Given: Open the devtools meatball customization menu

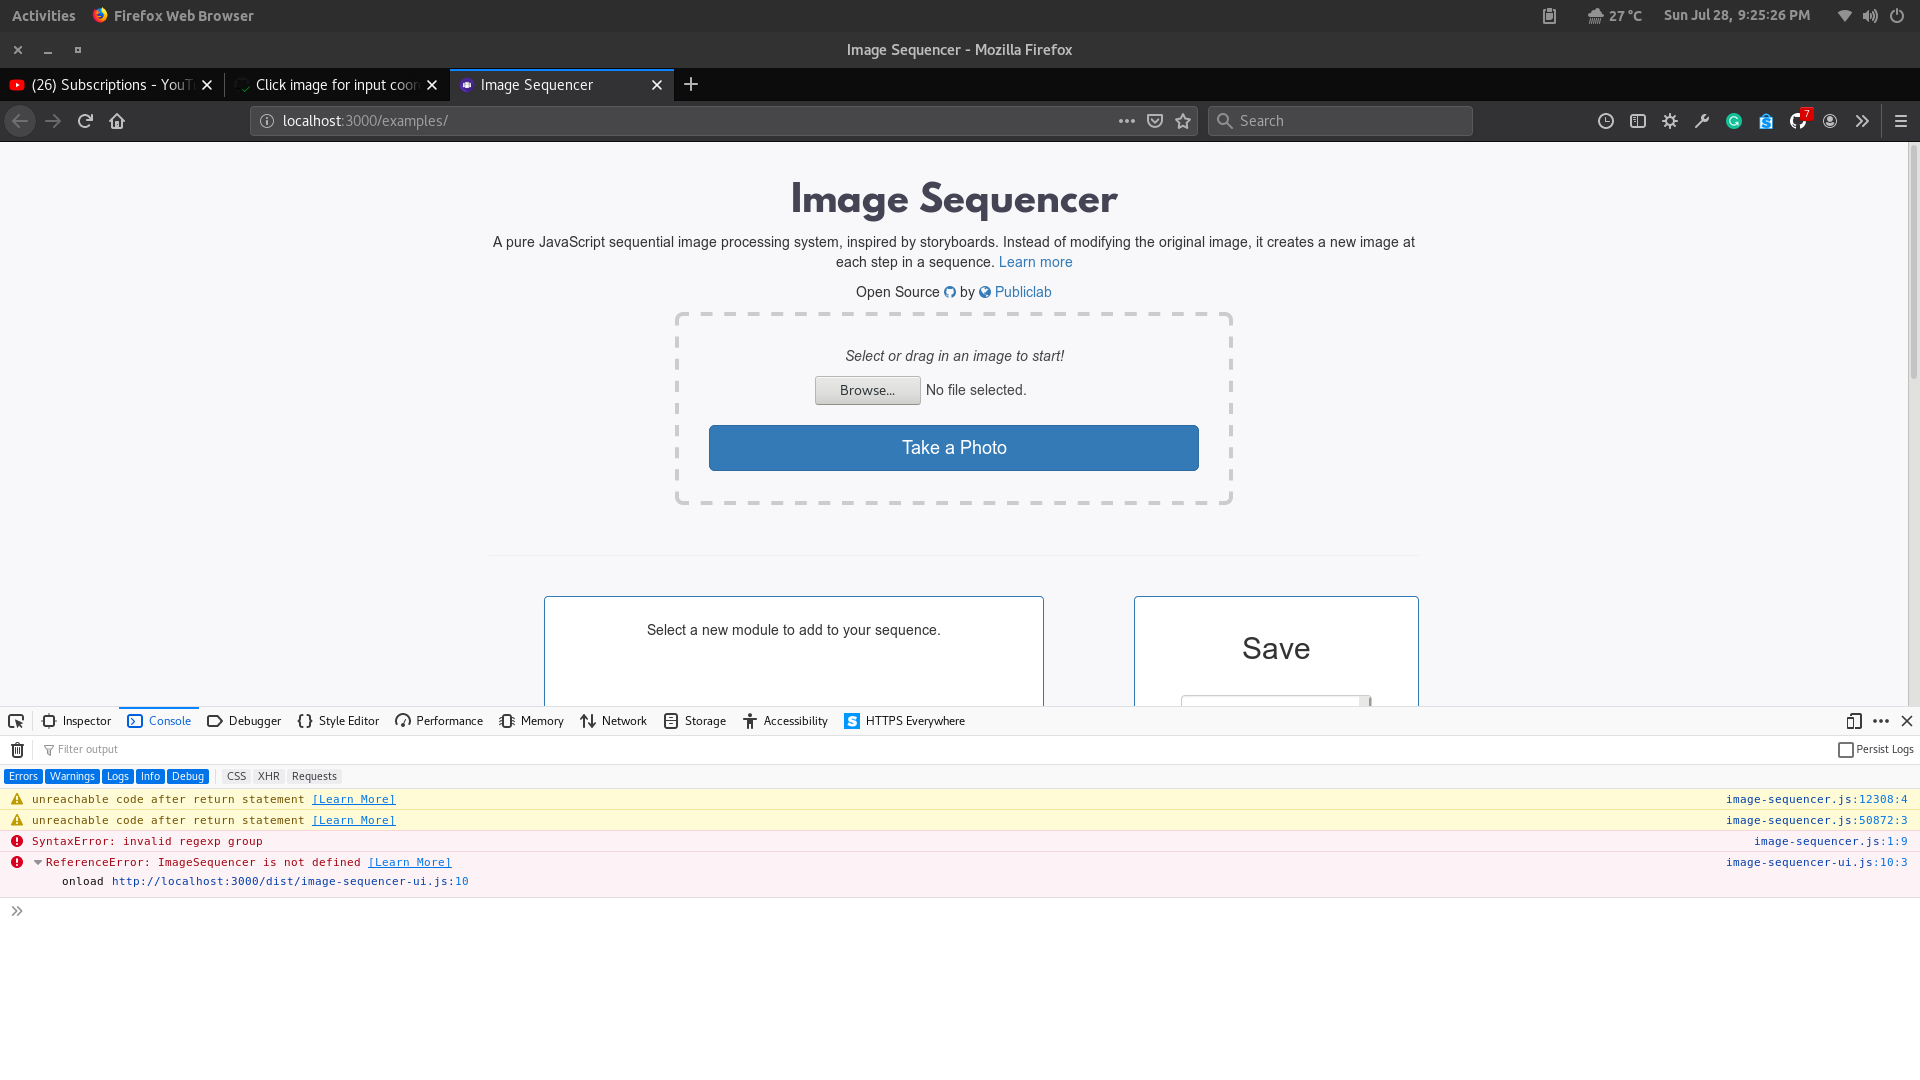Looking at the screenshot, I should point(1880,721).
